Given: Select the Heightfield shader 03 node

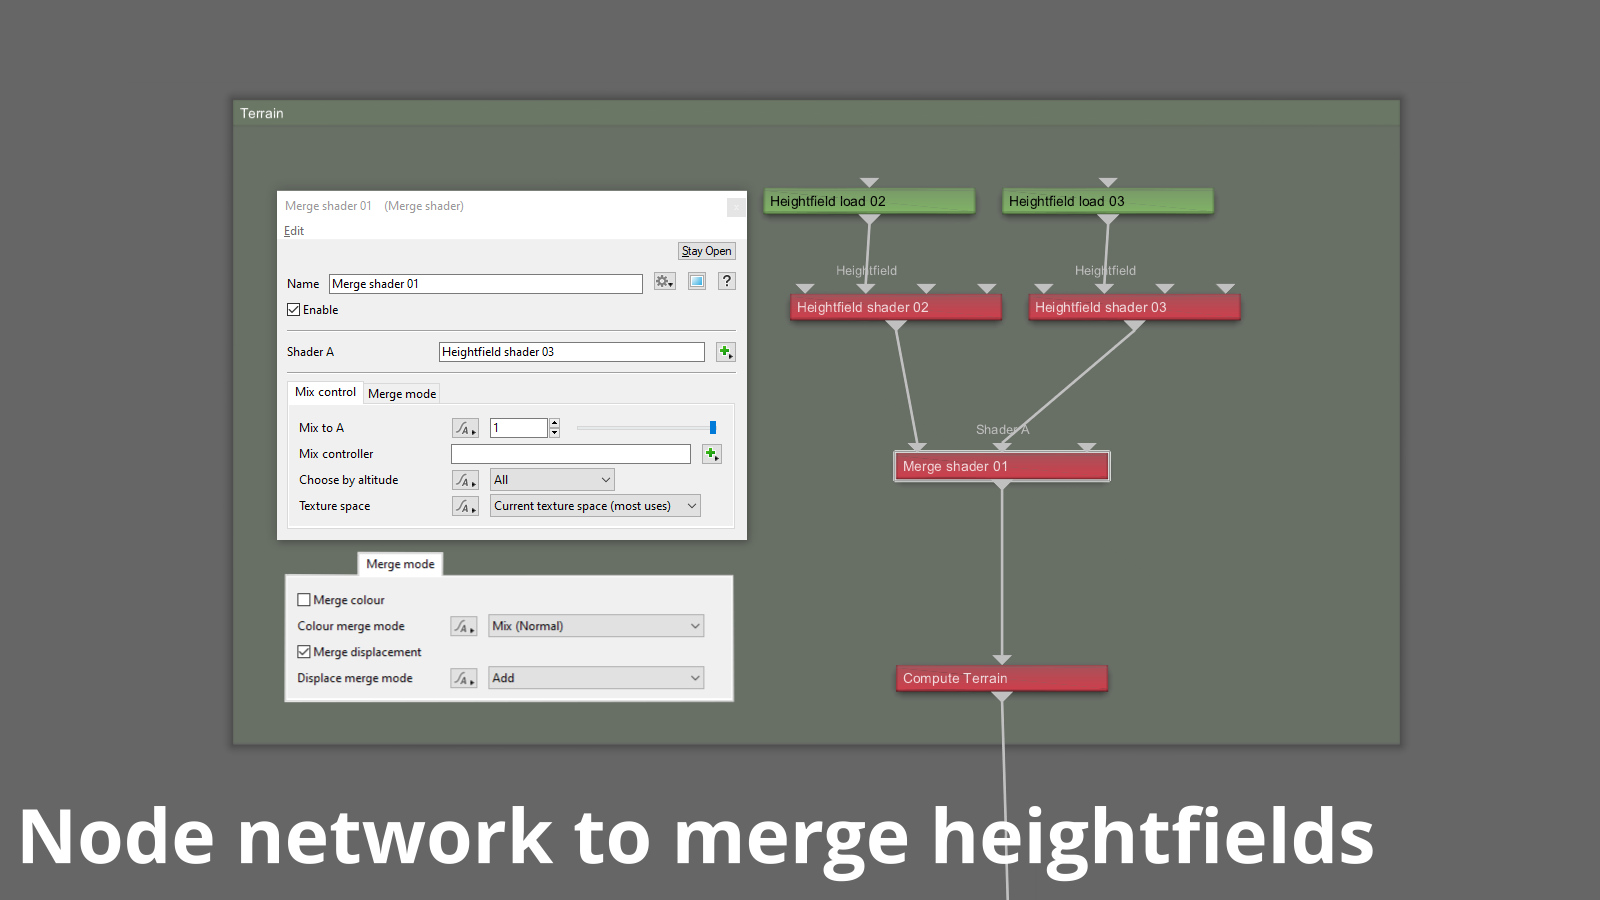Looking at the screenshot, I should point(1135,307).
